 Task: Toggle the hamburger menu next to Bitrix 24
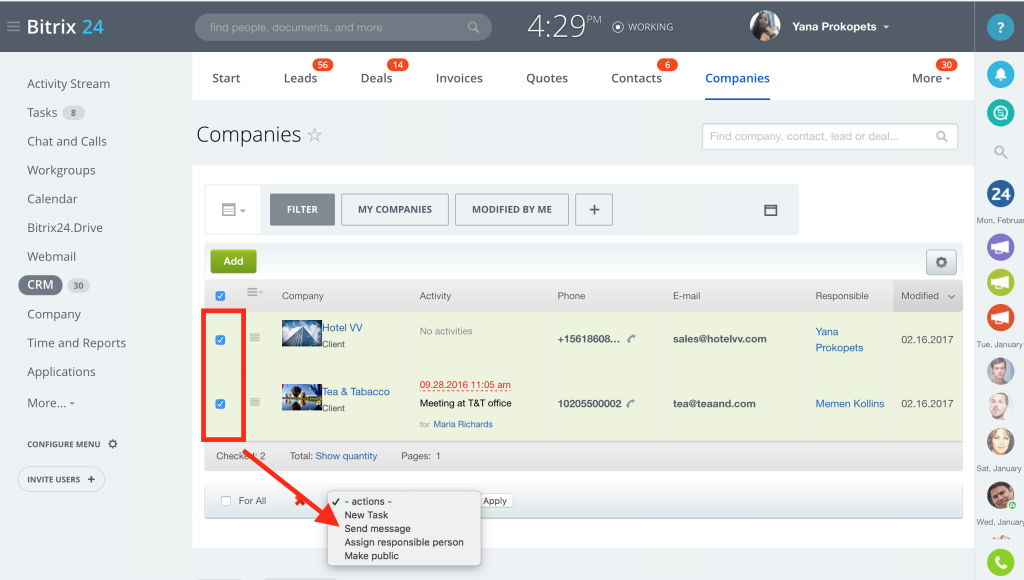[13, 27]
